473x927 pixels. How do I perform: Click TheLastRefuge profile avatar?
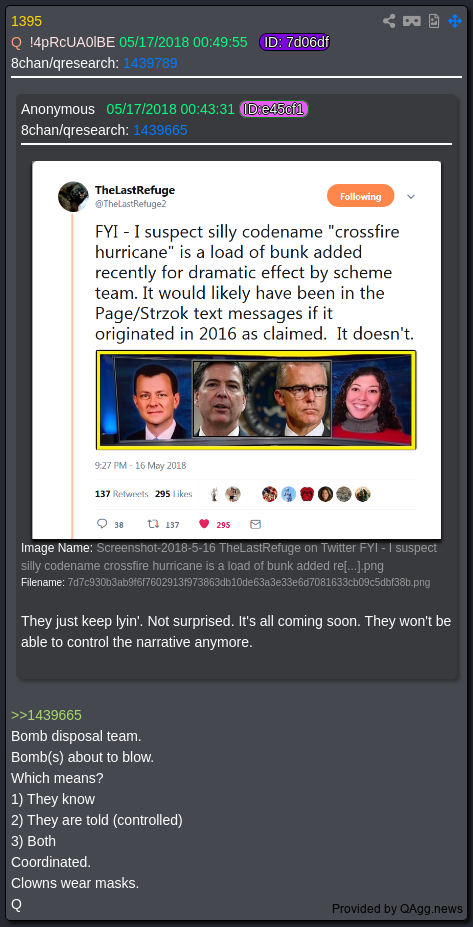[73, 197]
